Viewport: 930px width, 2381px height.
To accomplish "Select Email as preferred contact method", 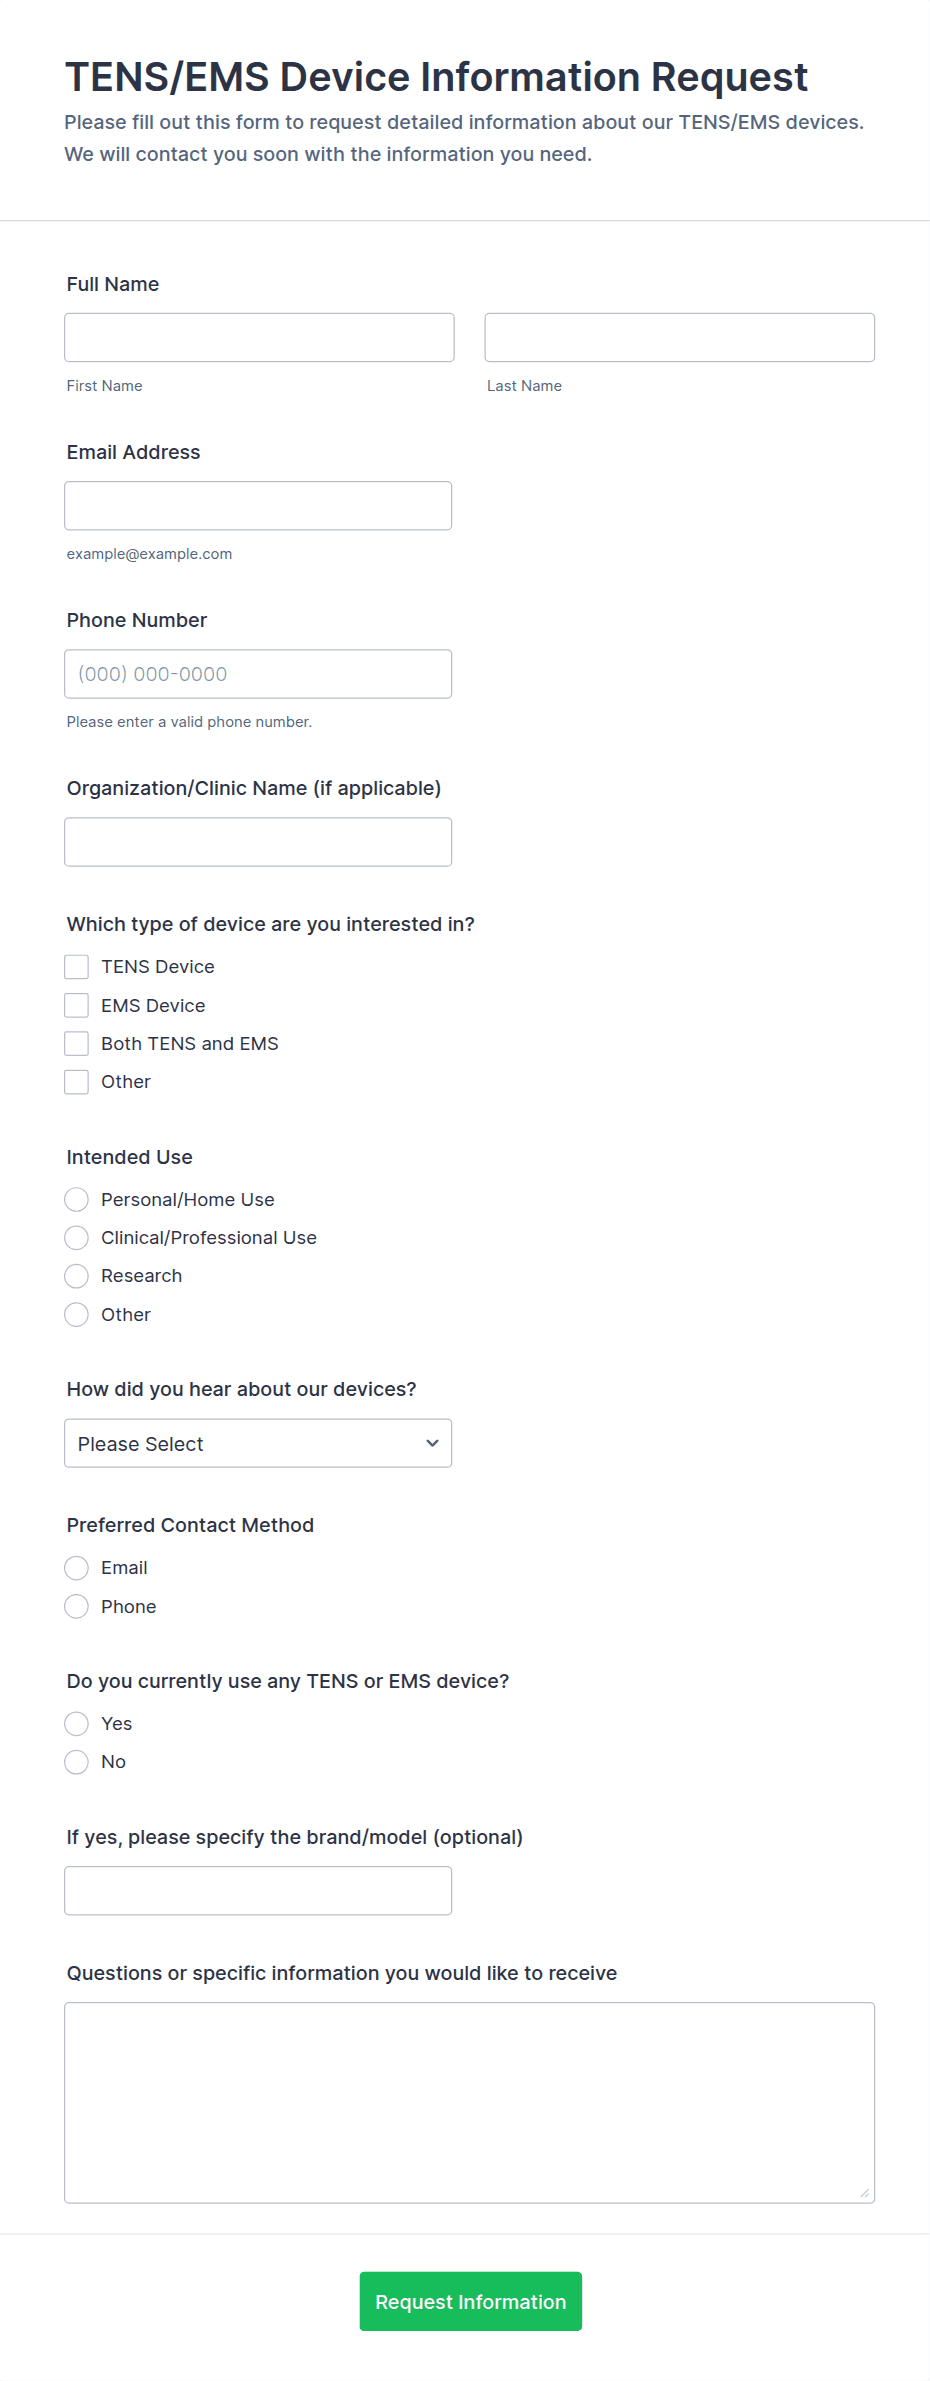I will click(77, 1568).
